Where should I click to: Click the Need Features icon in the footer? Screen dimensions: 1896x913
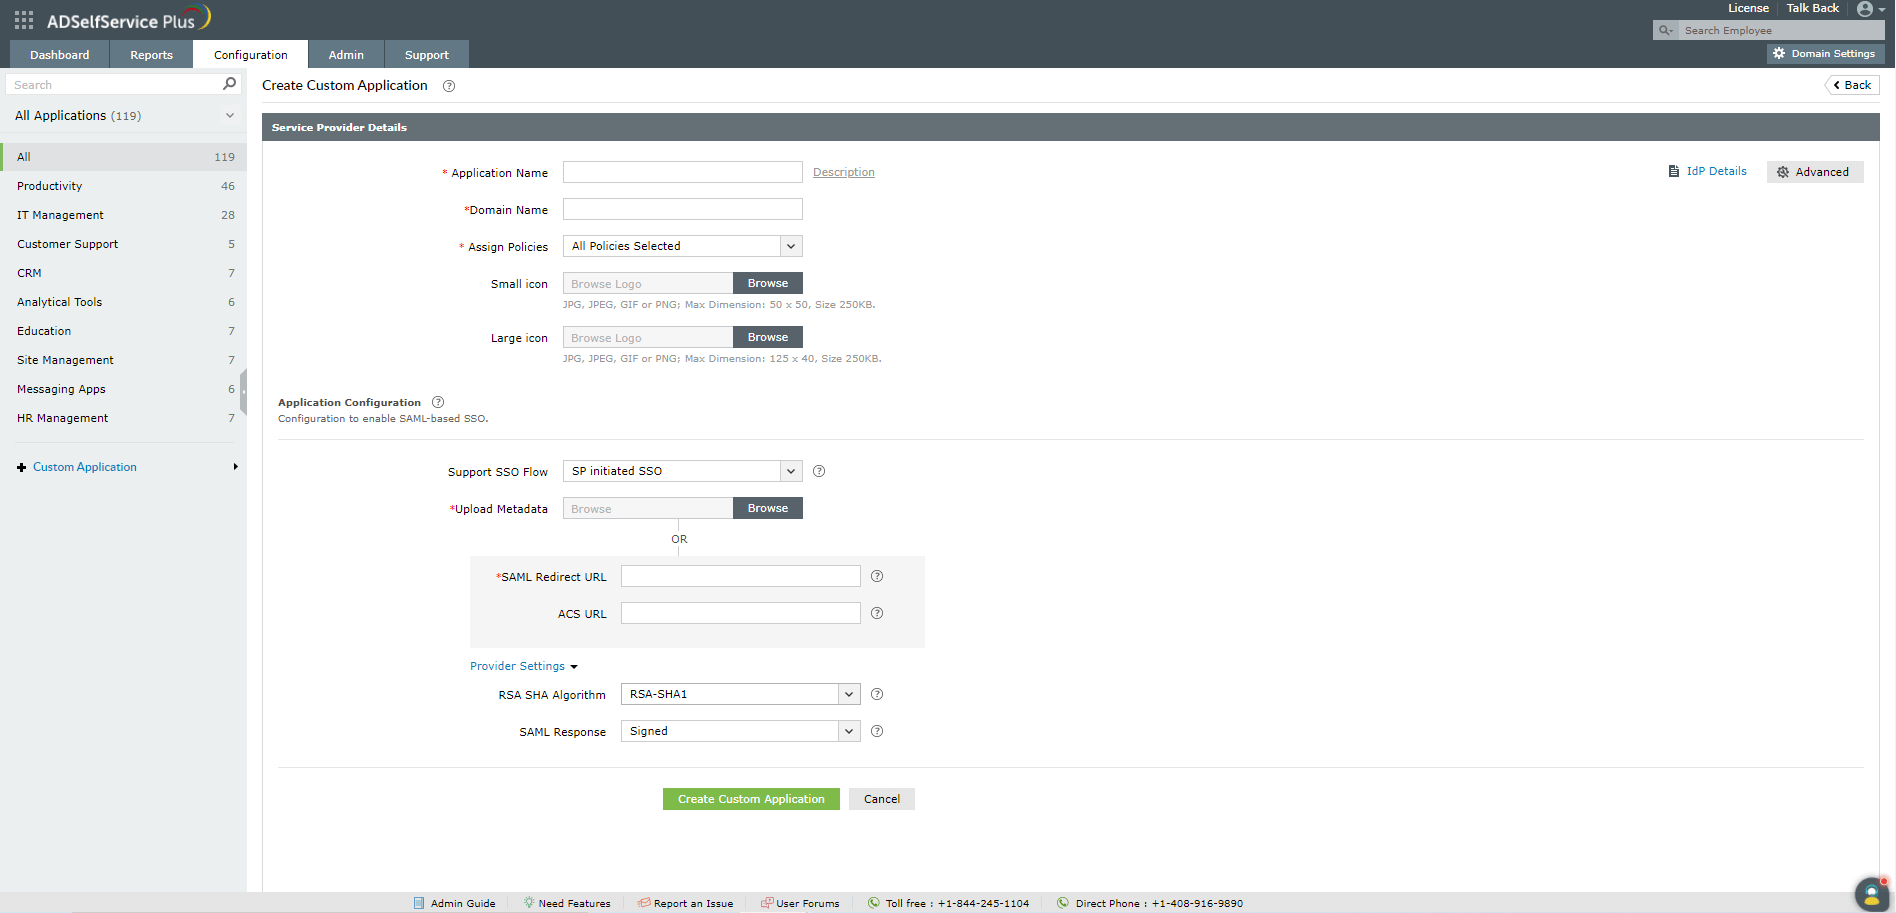pyautogui.click(x=528, y=903)
